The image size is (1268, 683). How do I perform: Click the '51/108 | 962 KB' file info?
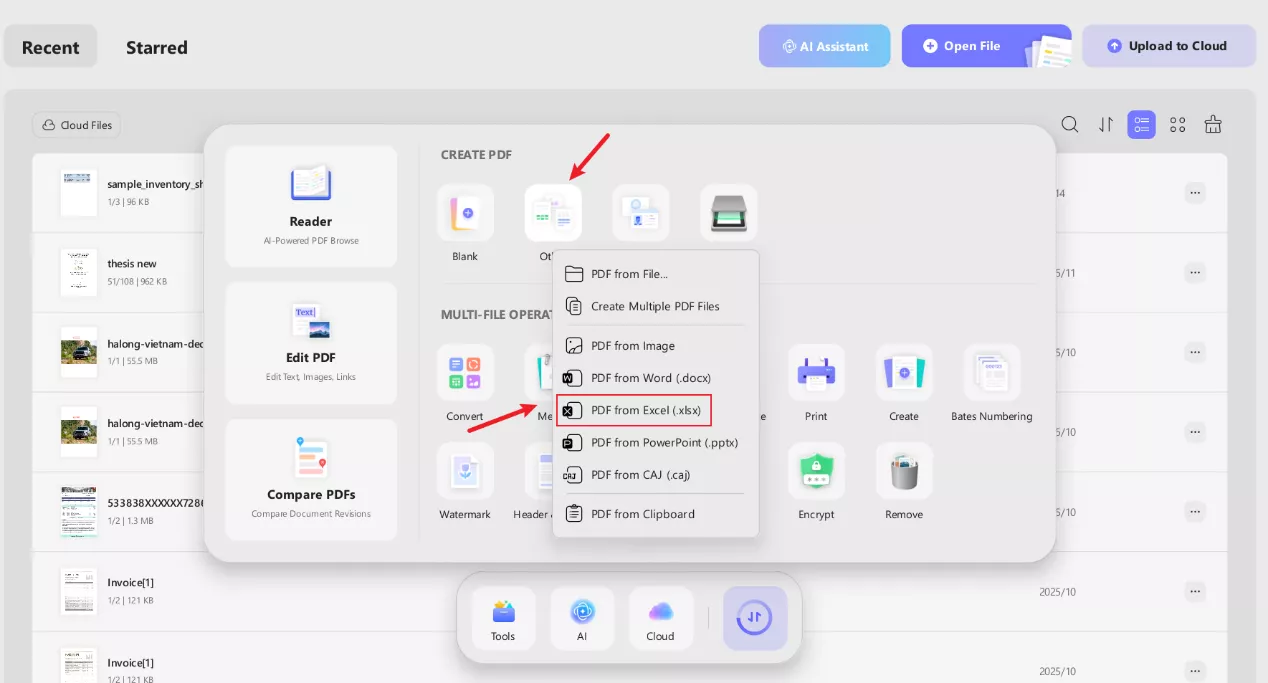[x=137, y=282]
